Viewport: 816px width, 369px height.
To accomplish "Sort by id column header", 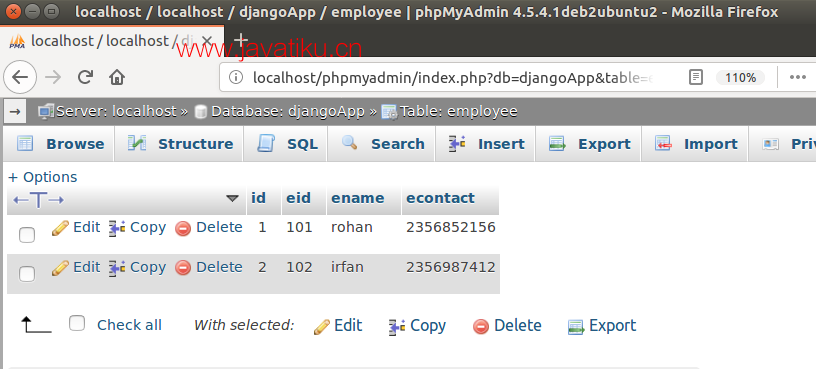I will point(259,198).
